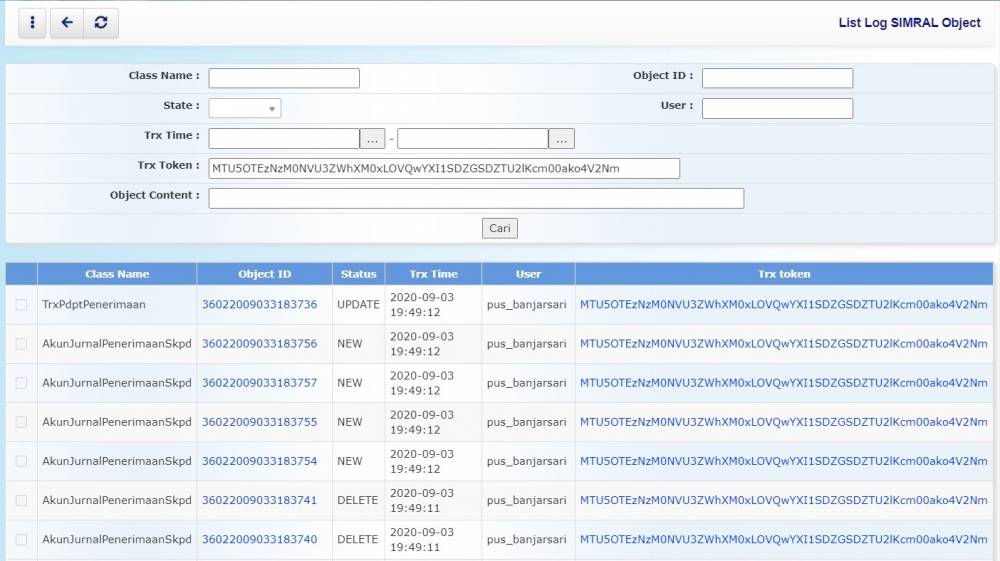Click the Trx token link in the first row

[x=783, y=305]
